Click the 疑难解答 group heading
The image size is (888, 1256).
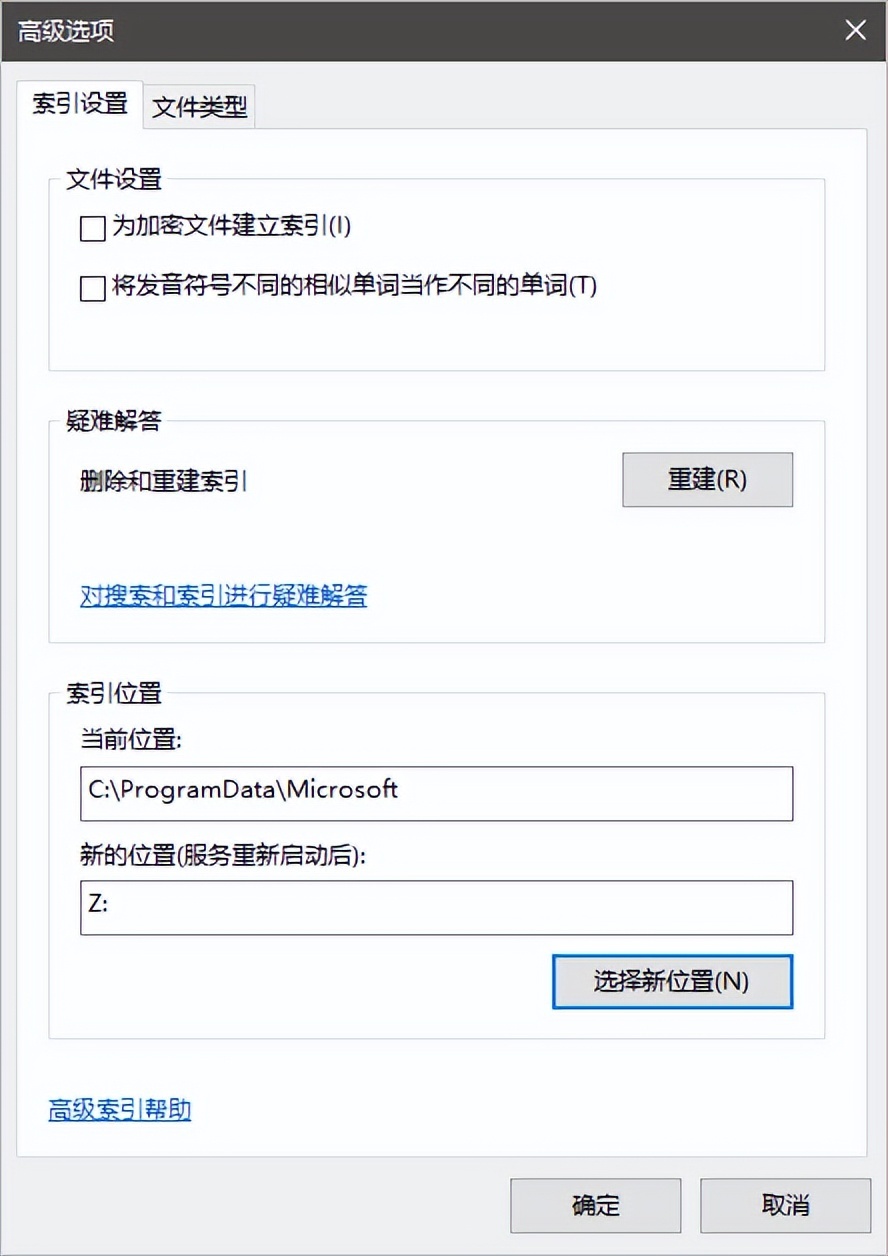pos(113,421)
